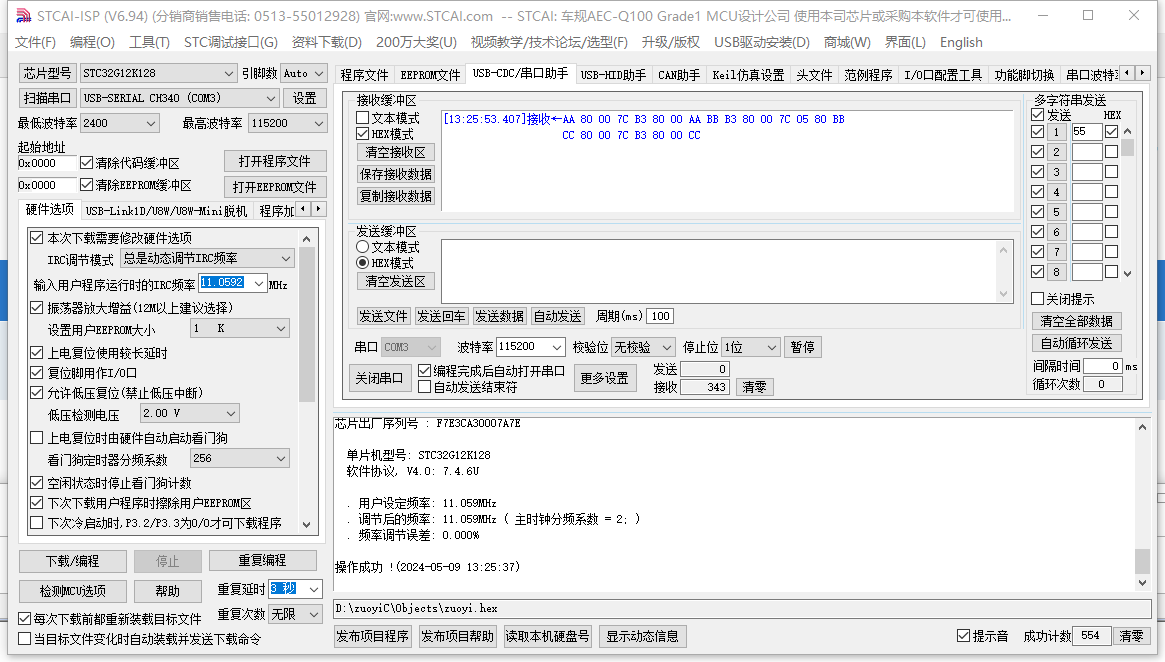Viewport: 1165px width, 662px height.
Task: Switch language via English menu
Action: pyautogui.click(x=961, y=42)
